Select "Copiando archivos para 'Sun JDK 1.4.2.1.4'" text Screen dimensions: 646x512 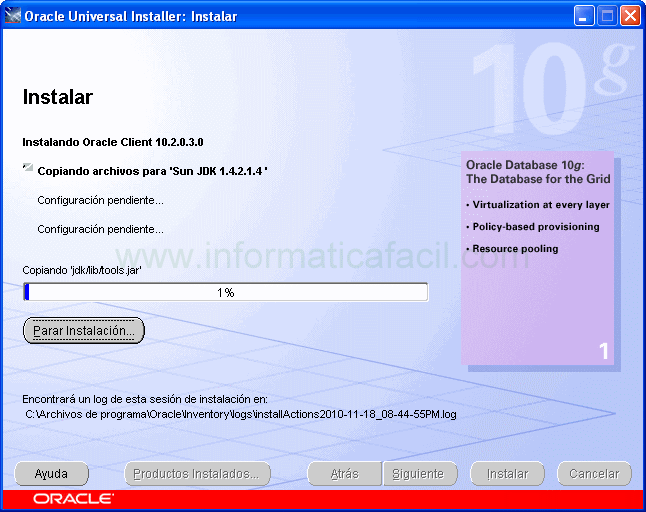[x=152, y=171]
